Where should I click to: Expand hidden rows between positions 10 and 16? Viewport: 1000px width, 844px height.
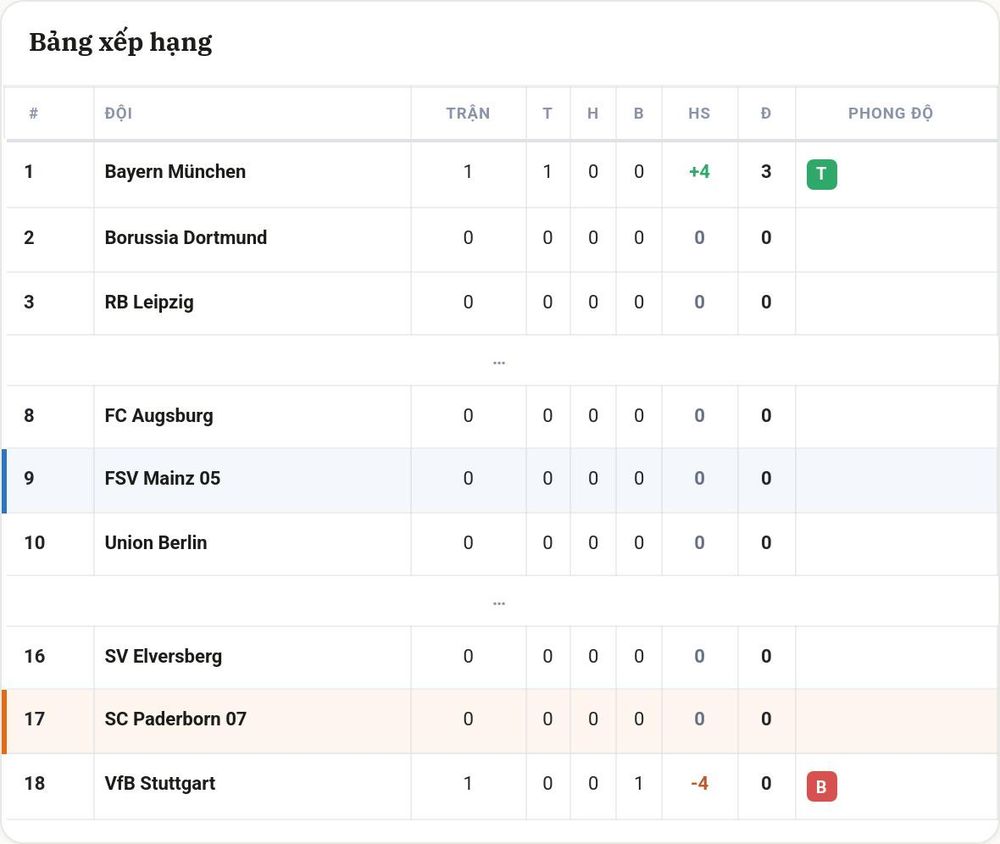(x=499, y=602)
